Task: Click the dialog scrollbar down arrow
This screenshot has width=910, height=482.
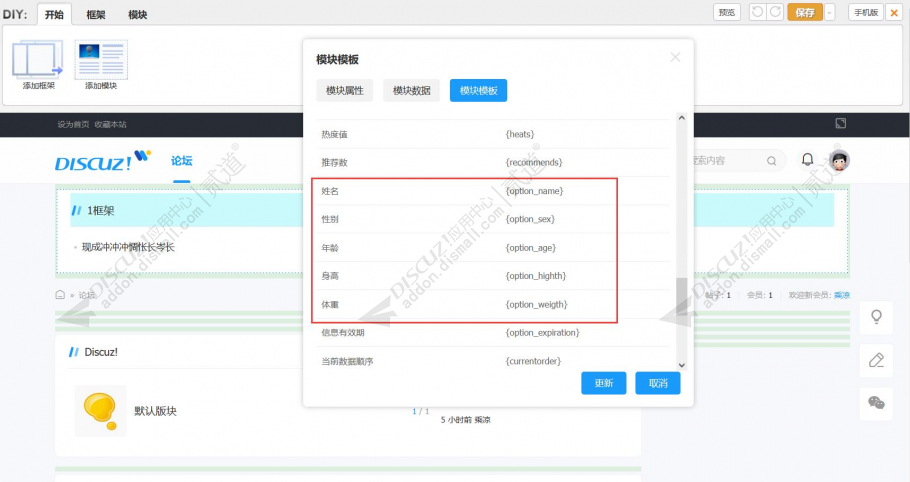Action: [x=682, y=365]
